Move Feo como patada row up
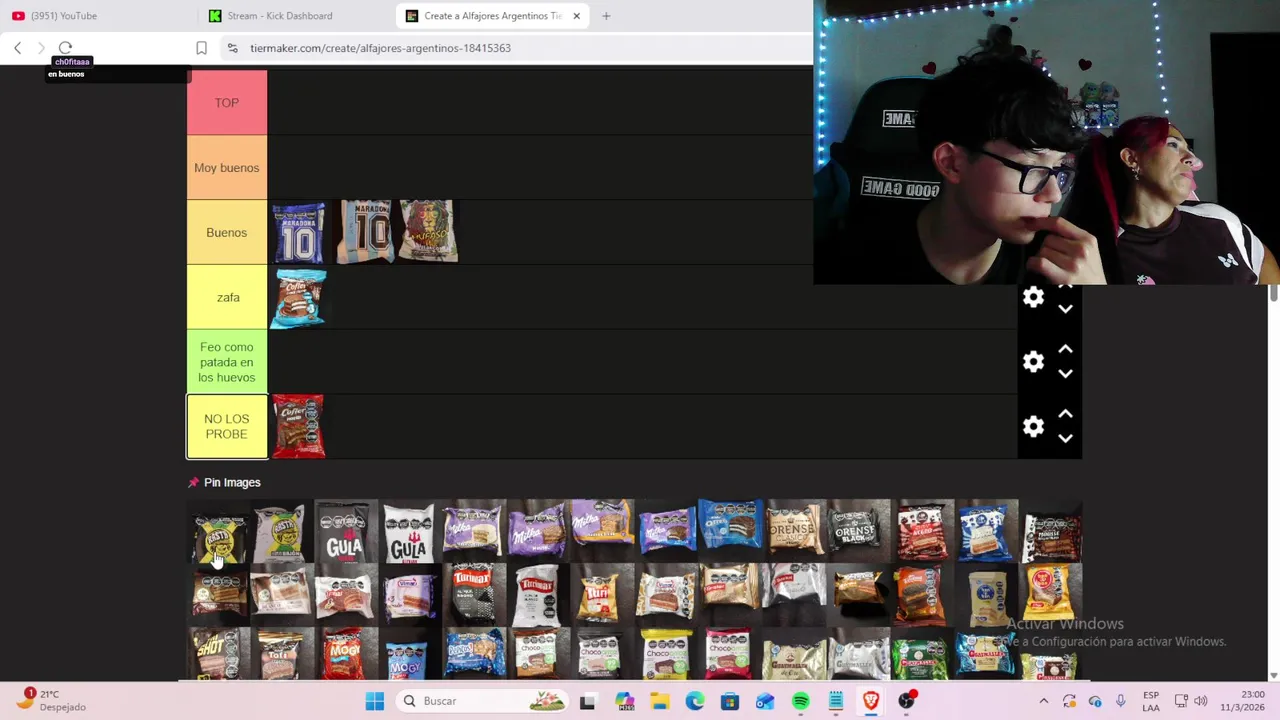The width and height of the screenshot is (1280, 720). [1065, 349]
